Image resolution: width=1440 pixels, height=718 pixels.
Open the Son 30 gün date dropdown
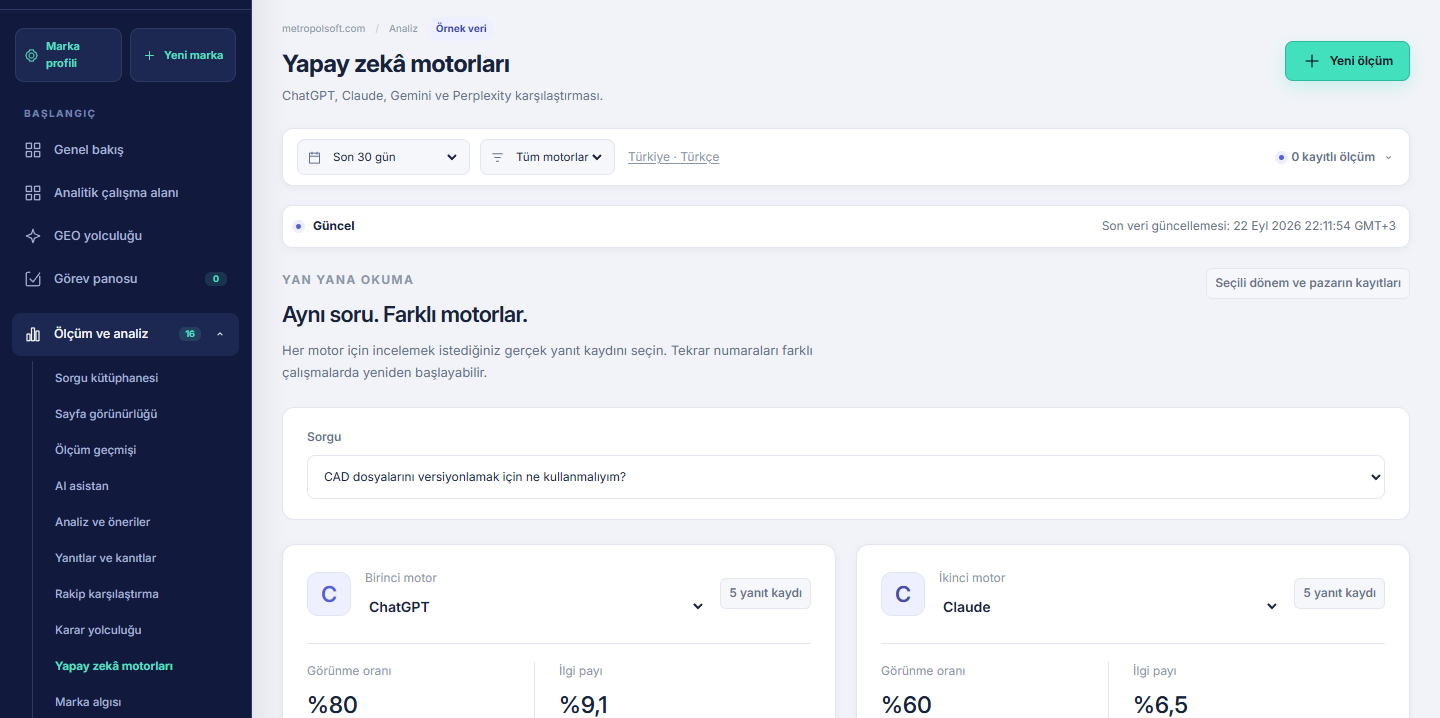(383, 157)
